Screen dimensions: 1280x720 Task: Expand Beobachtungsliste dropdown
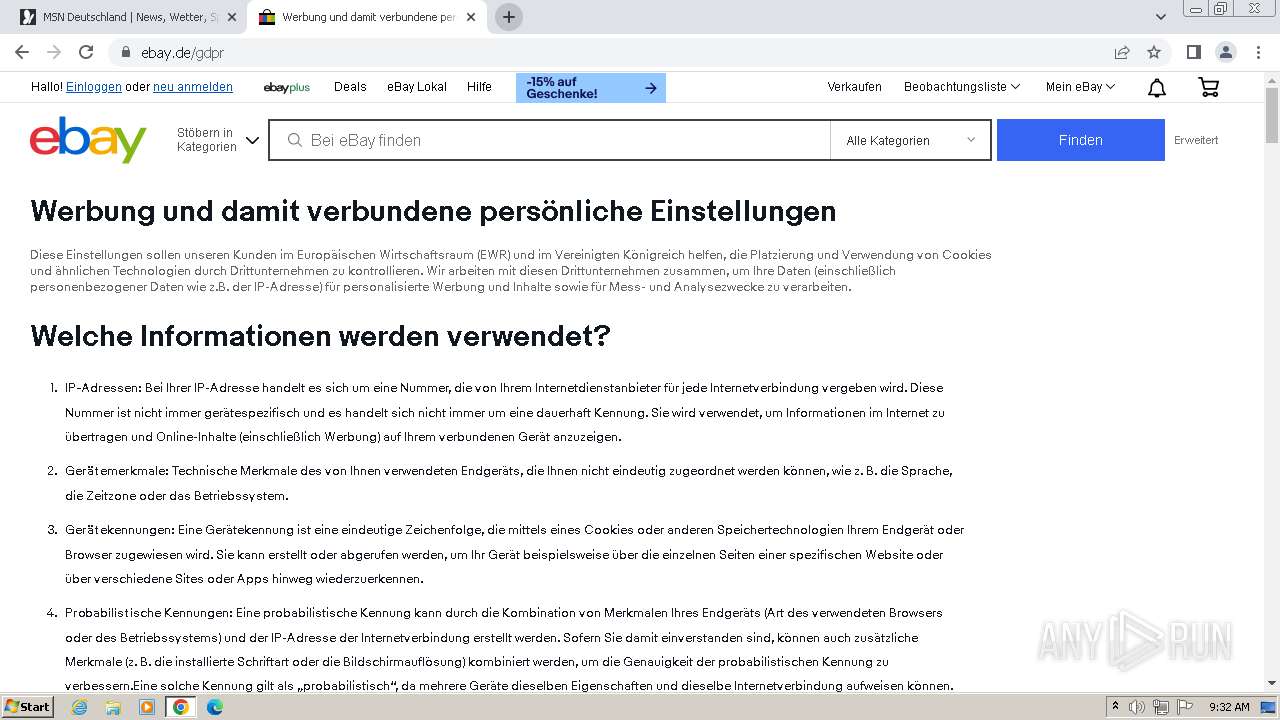[962, 87]
